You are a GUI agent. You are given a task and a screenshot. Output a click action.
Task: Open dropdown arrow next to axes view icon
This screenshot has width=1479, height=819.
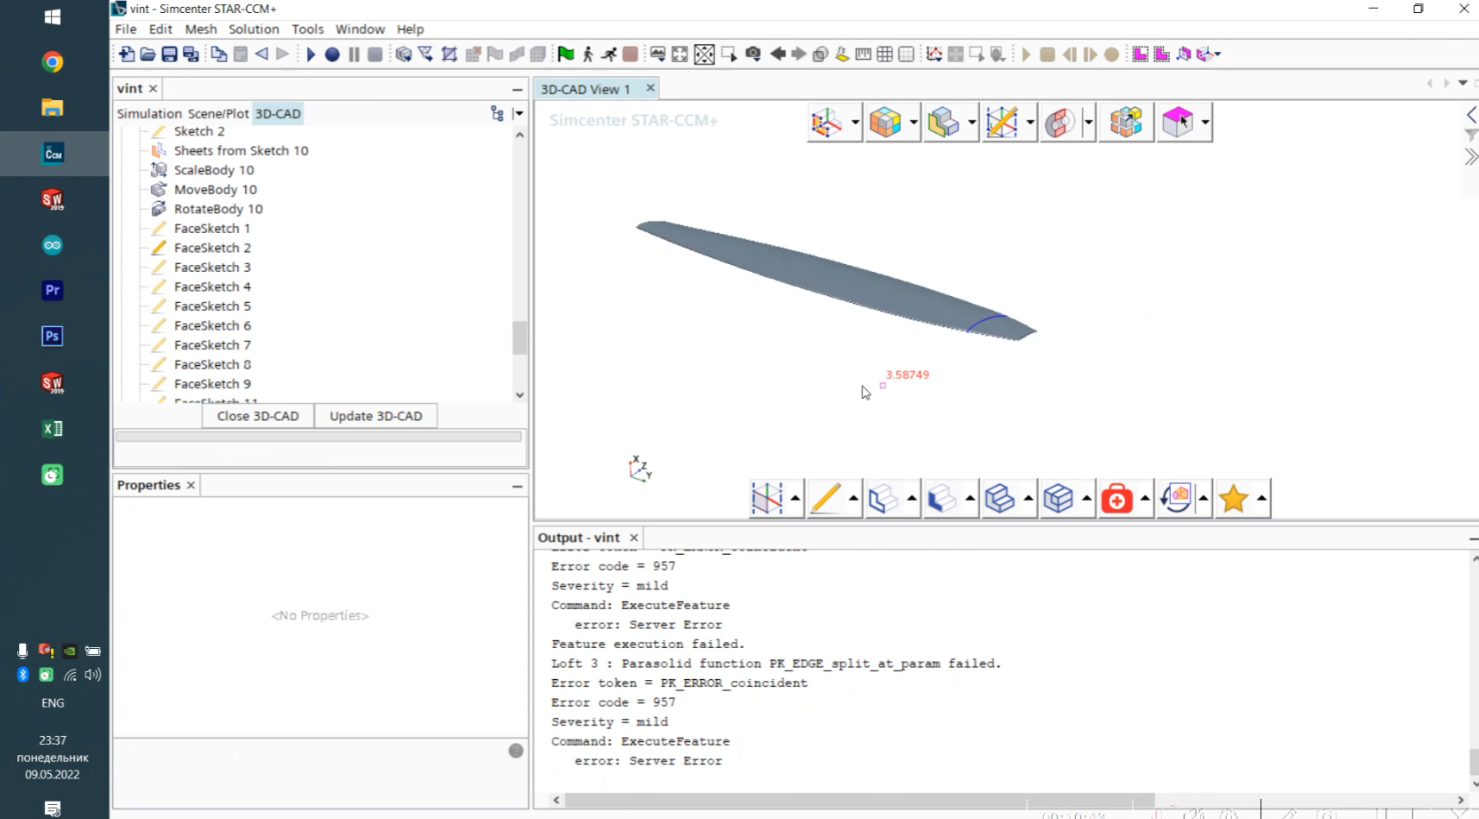855,123
